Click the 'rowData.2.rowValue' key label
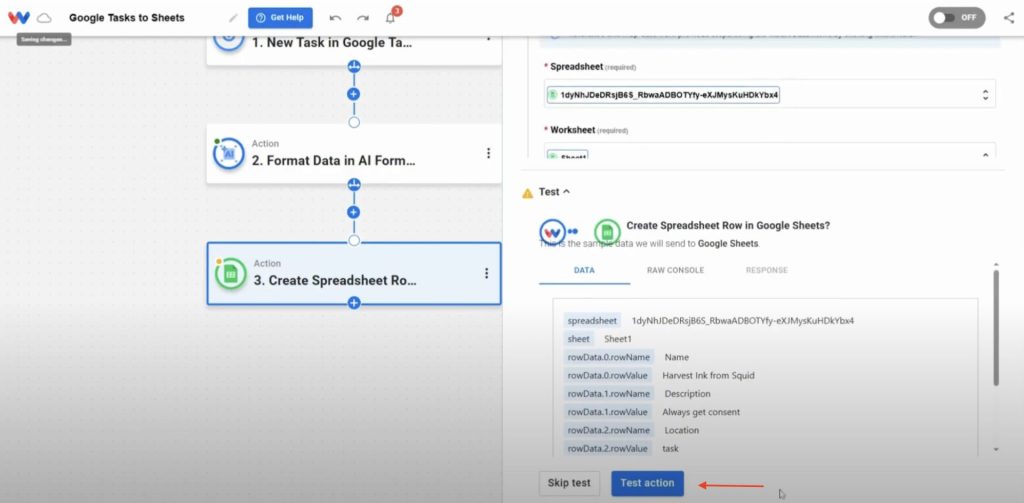The image size is (1024, 503). [x=607, y=449]
